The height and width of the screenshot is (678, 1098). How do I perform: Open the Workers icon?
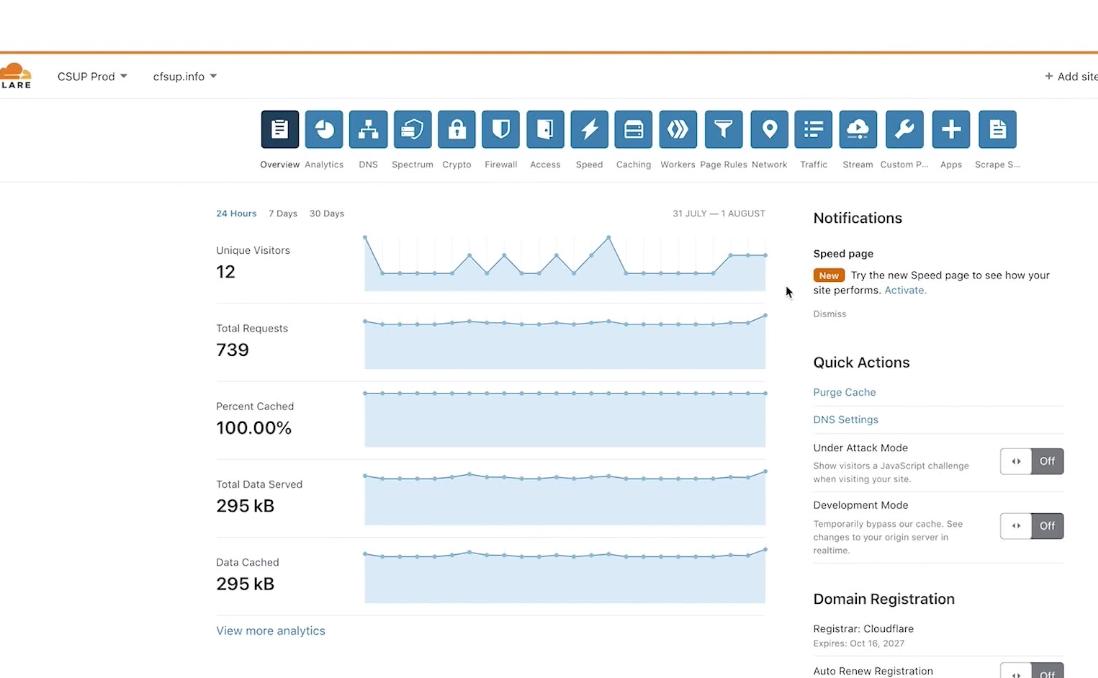coord(678,128)
